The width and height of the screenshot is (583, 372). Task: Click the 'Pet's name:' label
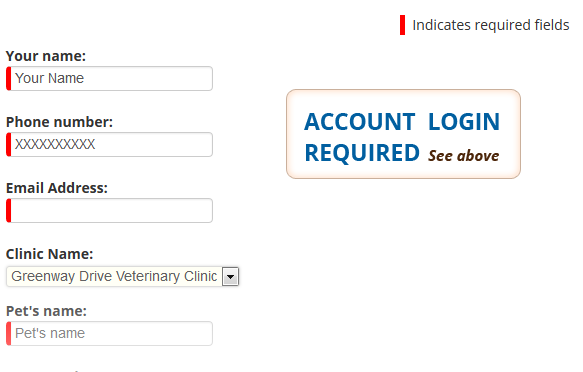tap(46, 311)
